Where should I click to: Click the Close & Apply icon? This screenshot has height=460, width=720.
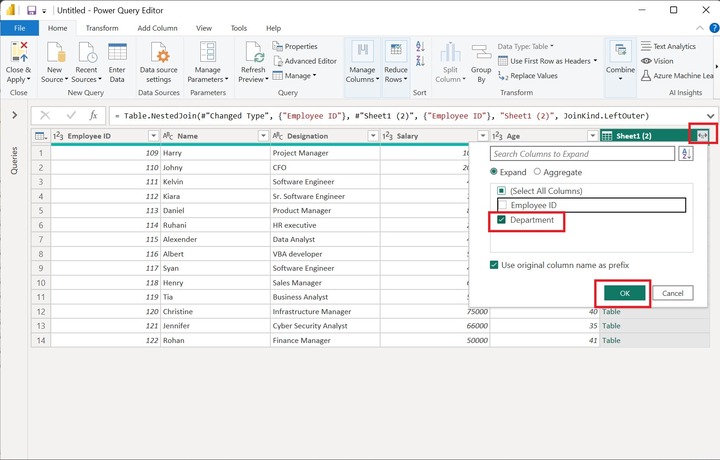pos(18,54)
